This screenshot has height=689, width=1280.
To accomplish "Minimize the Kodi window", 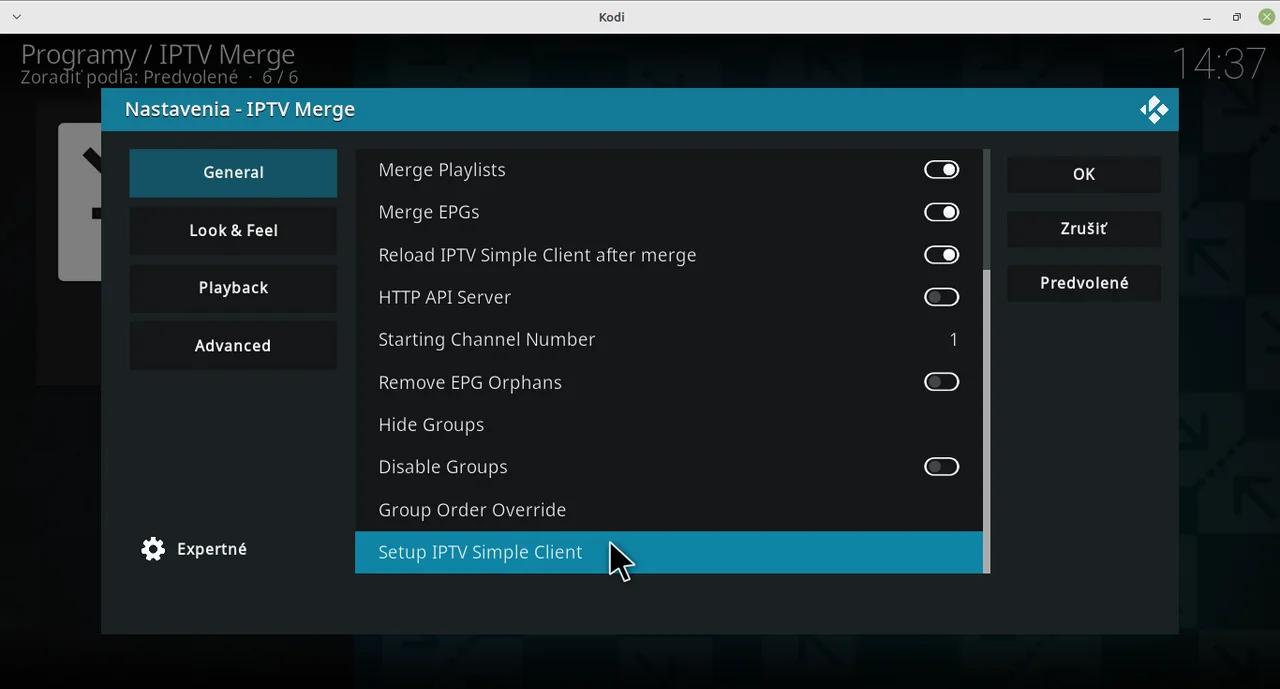I will [1208, 17].
